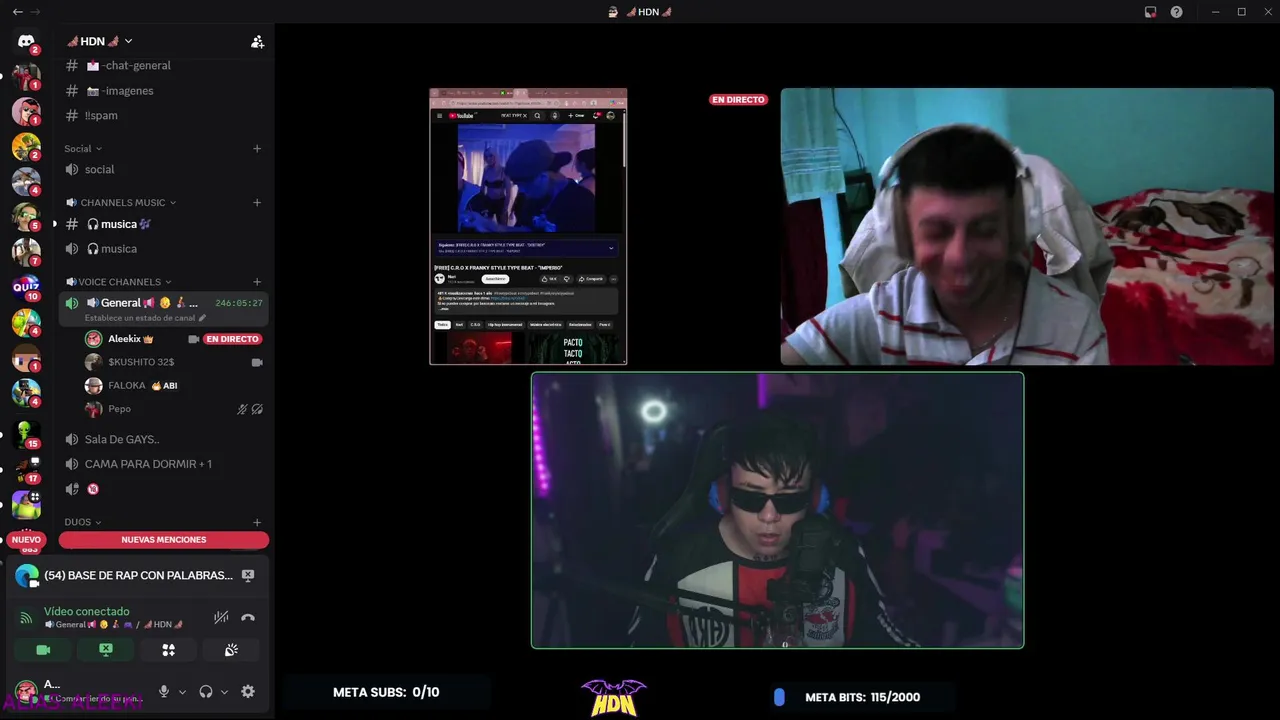Image resolution: width=1280 pixels, height=720 pixels.
Task: Join the Sala De GAYS voice channel
Action: click(x=164, y=439)
